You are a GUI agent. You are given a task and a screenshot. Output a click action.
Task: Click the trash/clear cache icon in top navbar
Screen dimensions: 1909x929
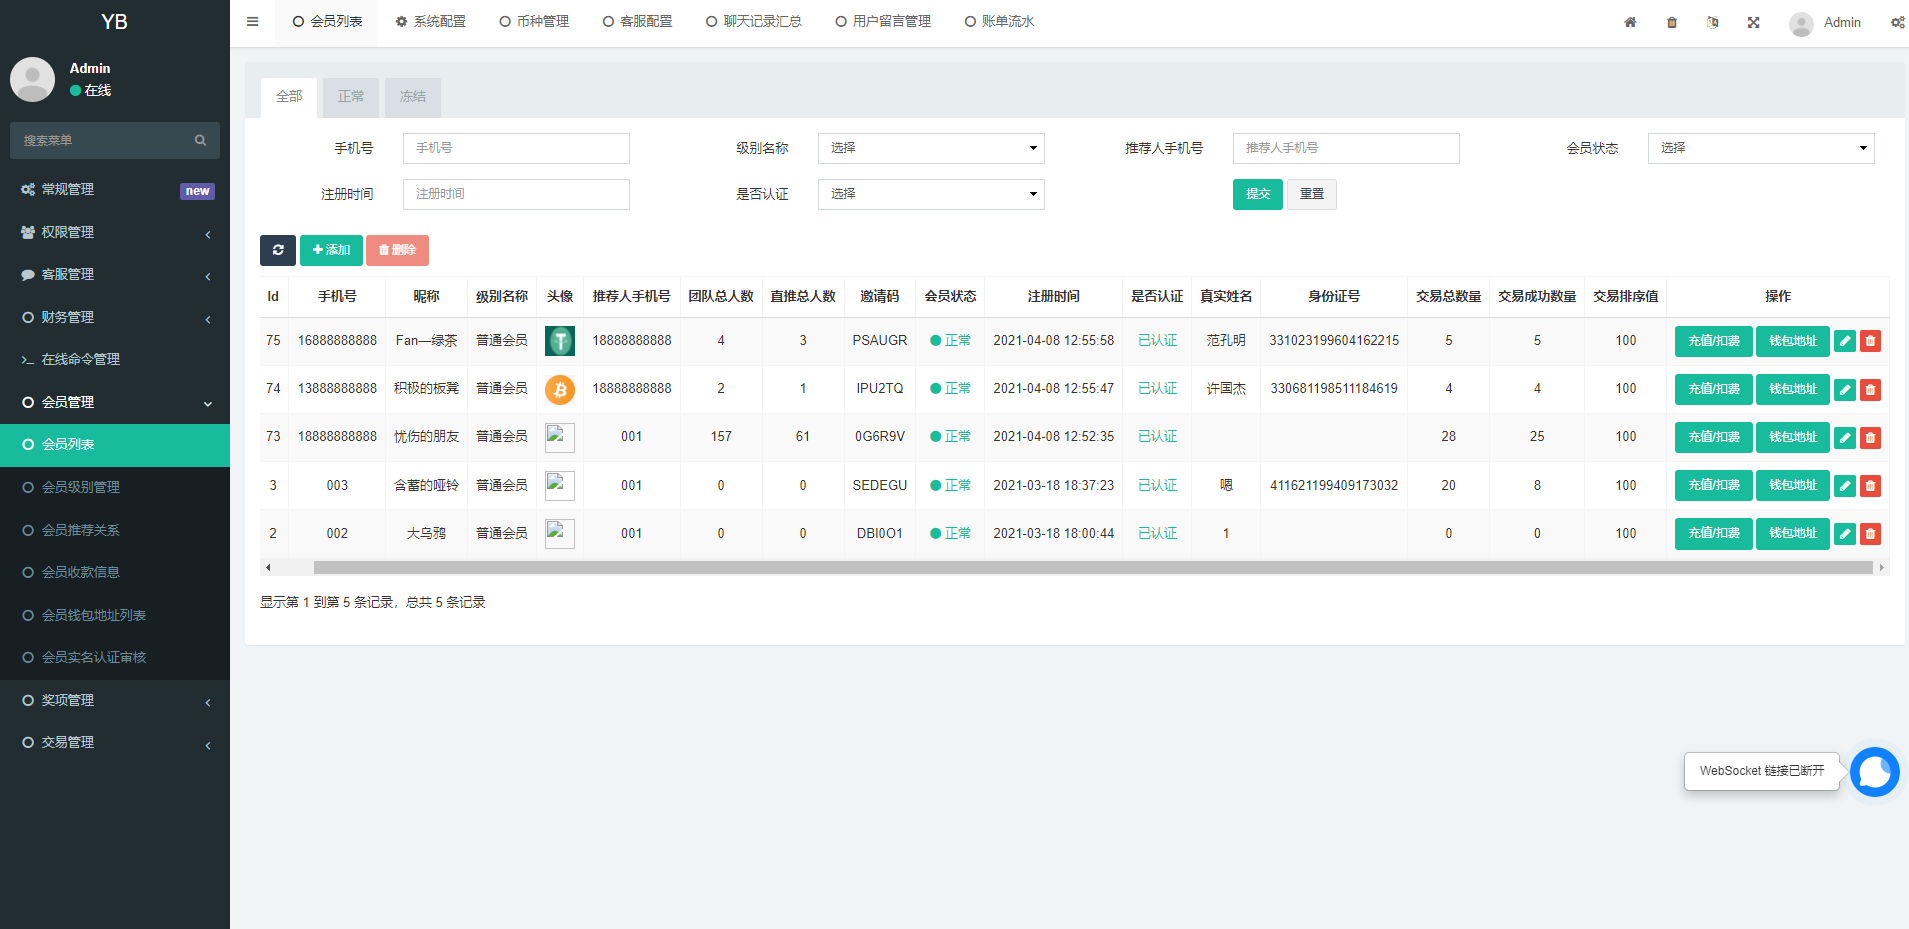(x=1671, y=22)
